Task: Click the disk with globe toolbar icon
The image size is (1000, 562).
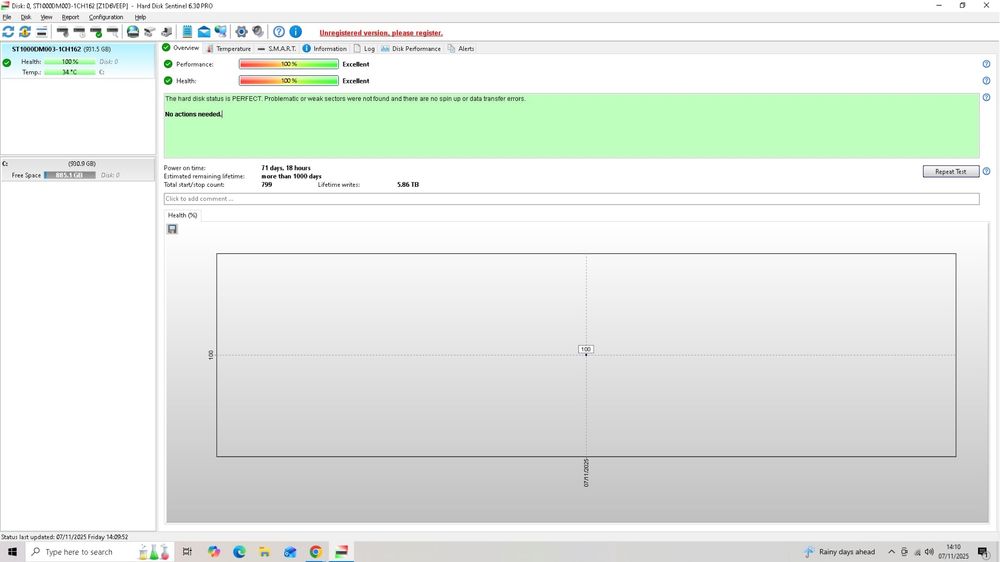Action: tap(133, 31)
